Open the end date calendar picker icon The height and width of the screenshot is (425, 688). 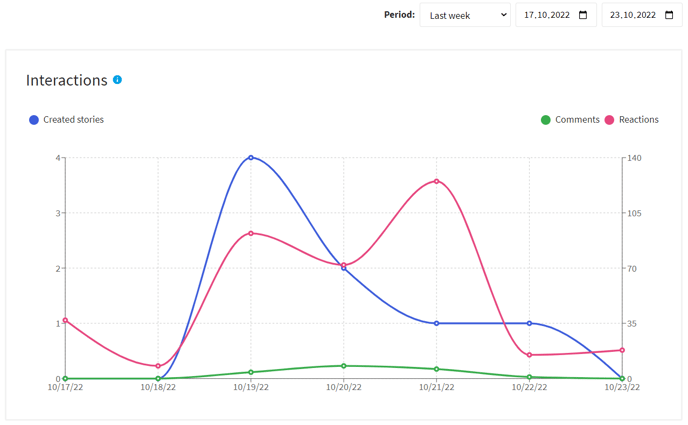[x=669, y=15]
